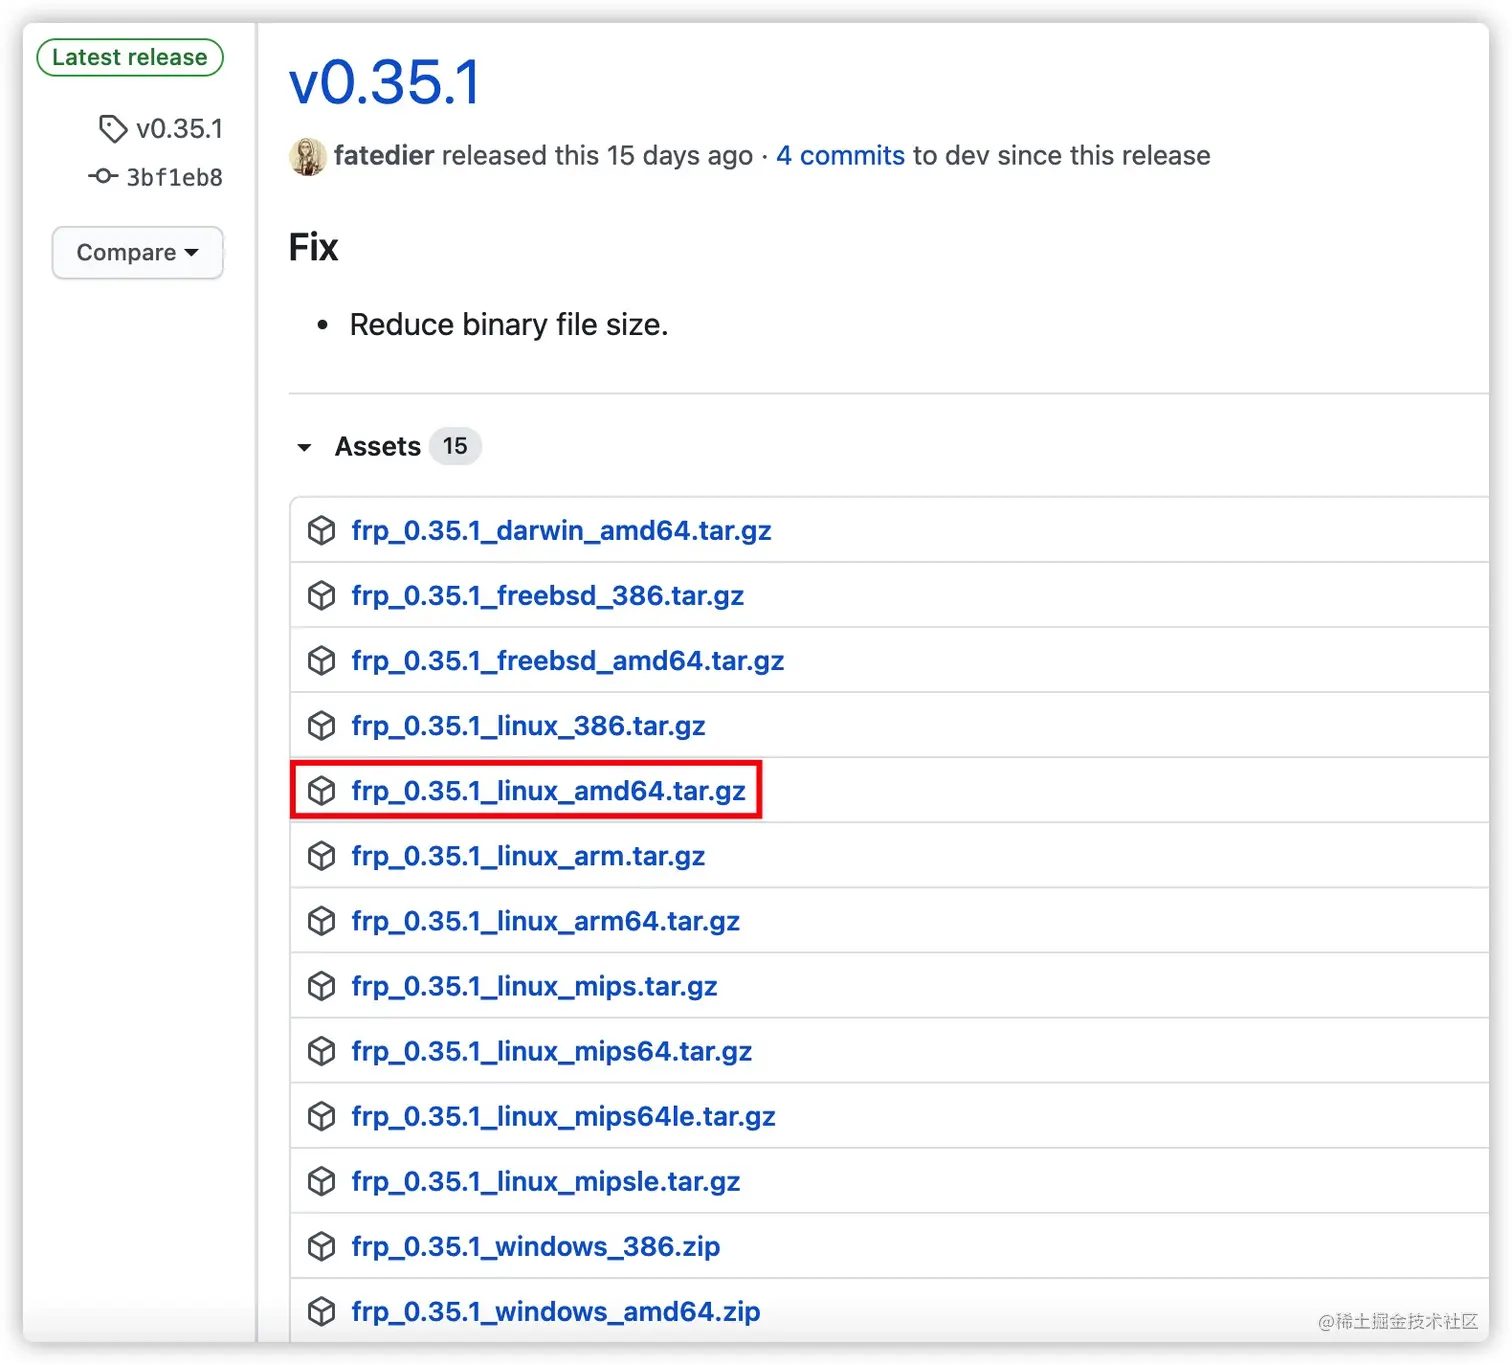Download frp_0.35.1_linux_amd64.tar.gz
Image resolution: width=1512 pixels, height=1365 pixels.
pyautogui.click(x=548, y=790)
